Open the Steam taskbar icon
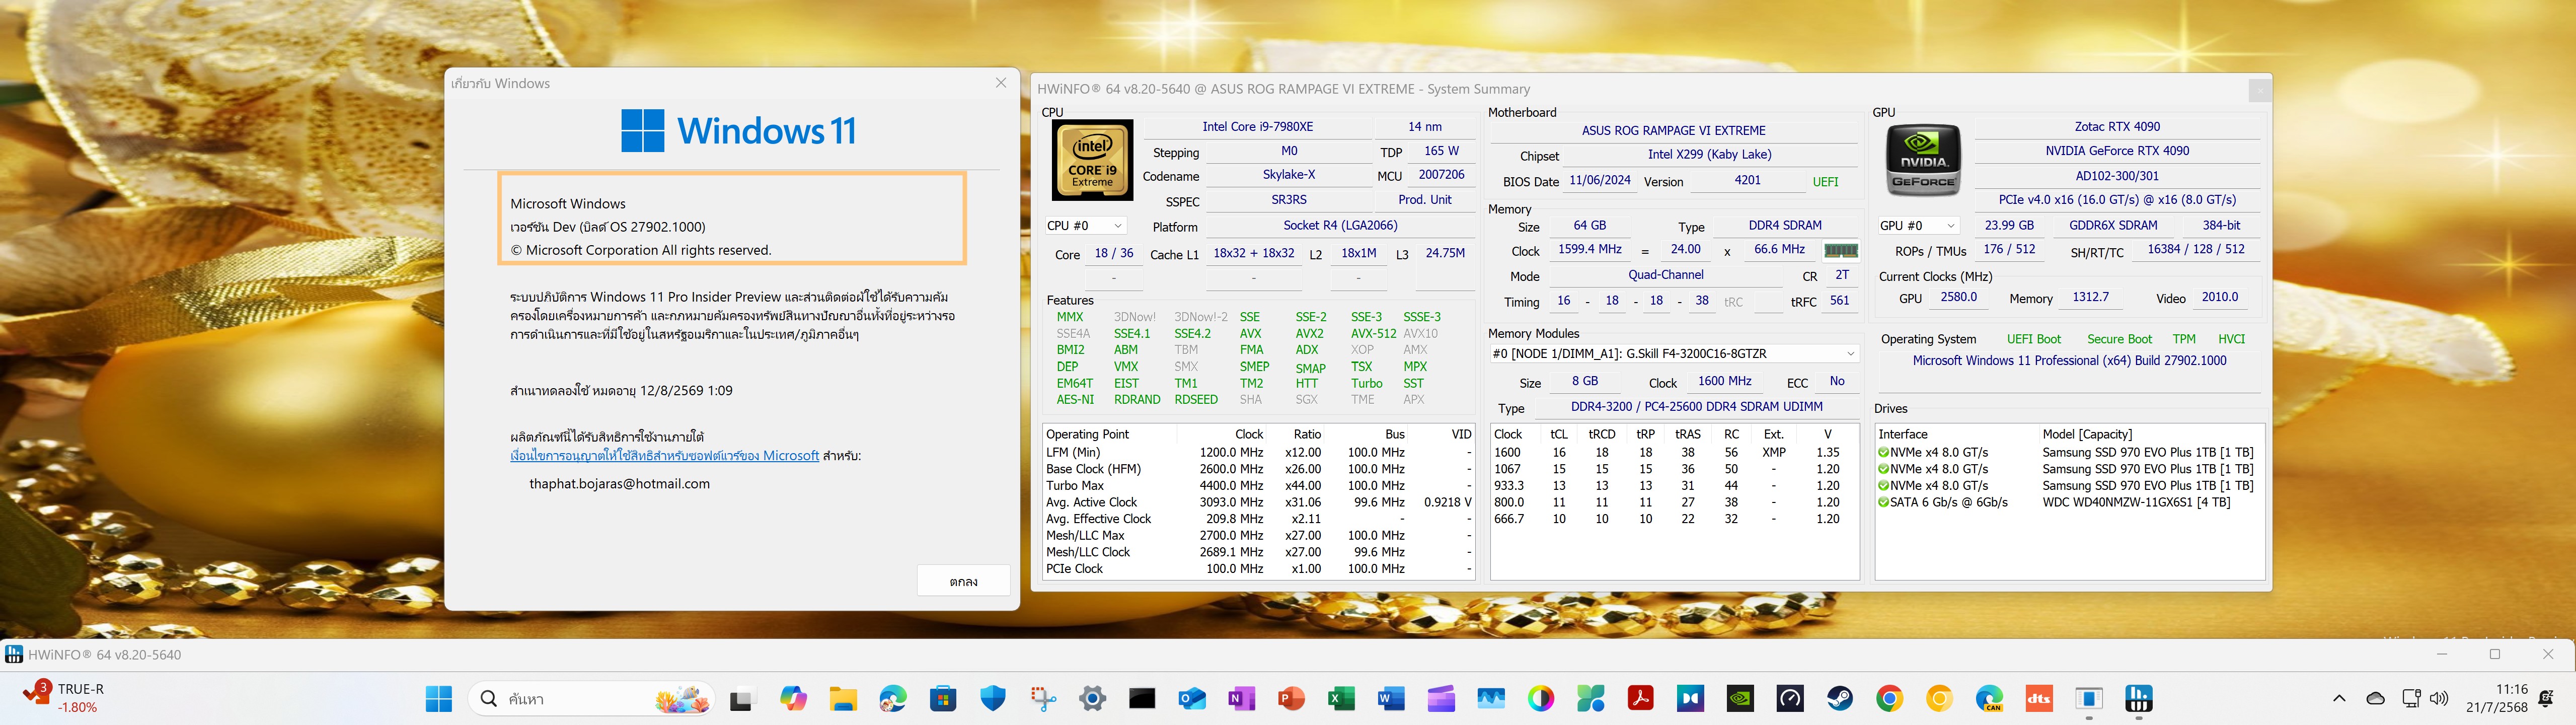 (1840, 698)
